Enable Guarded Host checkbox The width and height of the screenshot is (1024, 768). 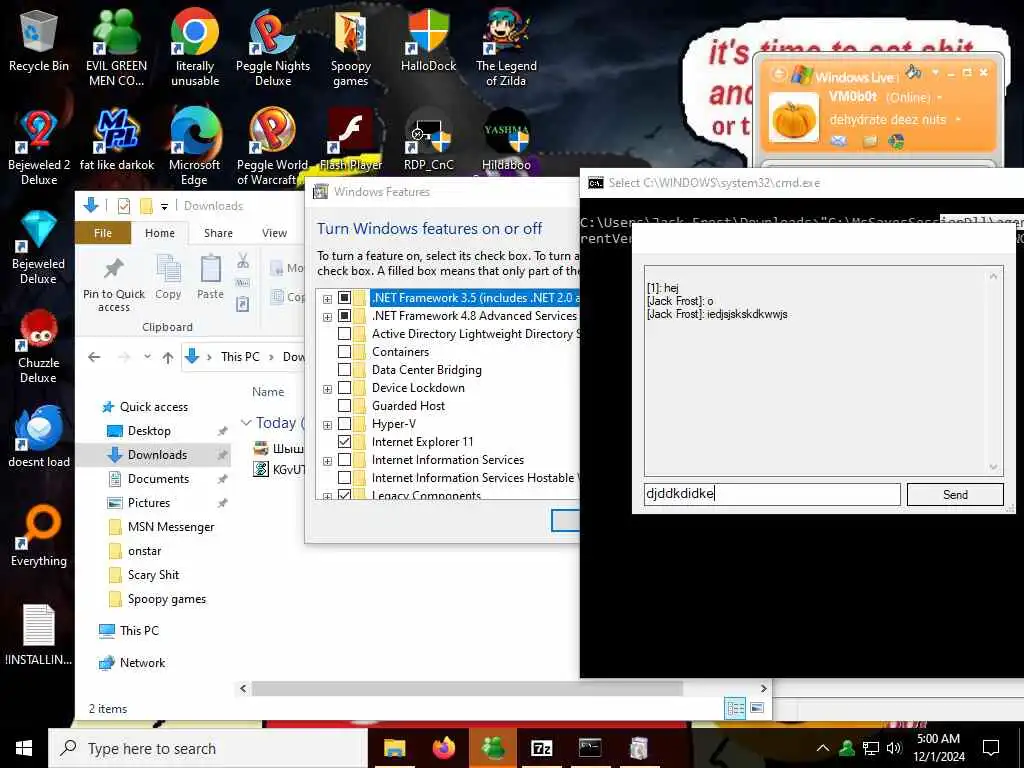click(344, 406)
